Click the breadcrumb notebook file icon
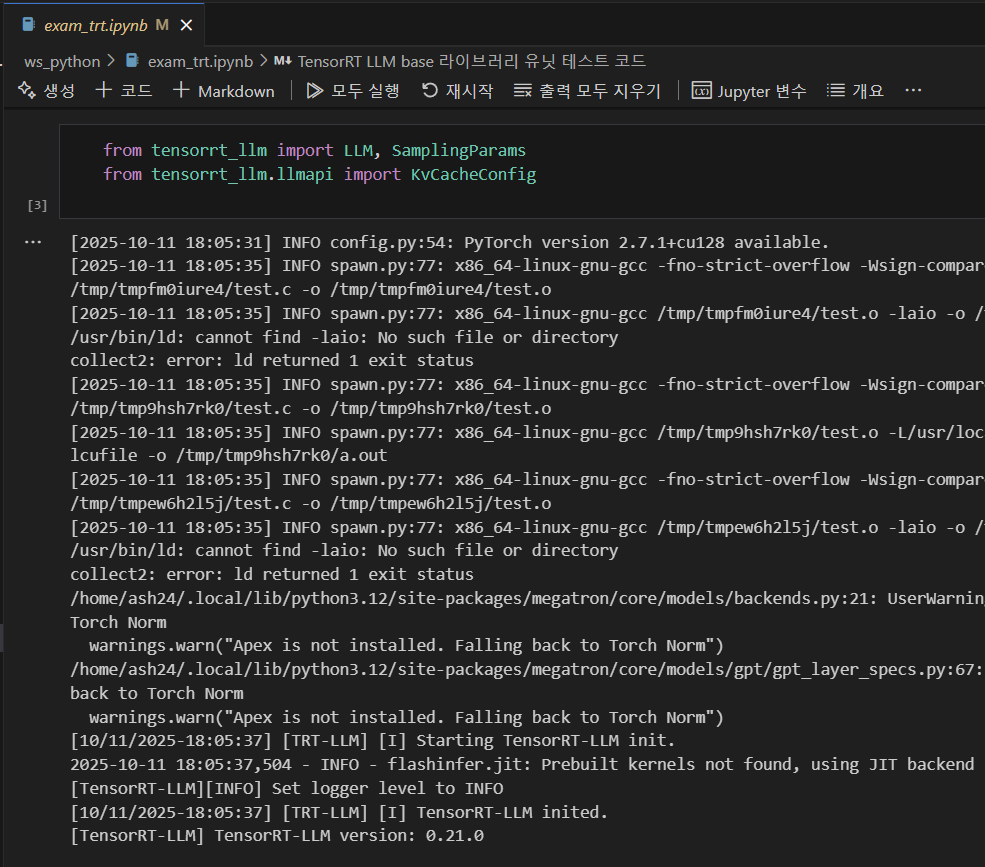The height and width of the screenshot is (867, 985). tap(132, 60)
